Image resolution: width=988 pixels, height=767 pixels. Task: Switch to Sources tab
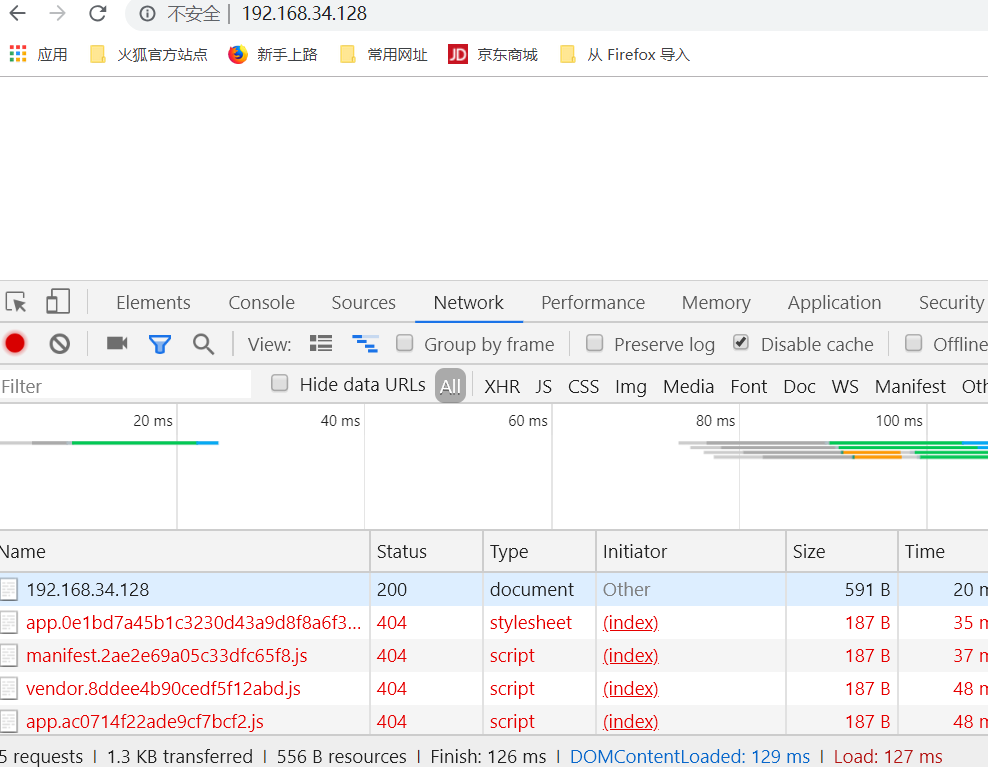point(364,303)
